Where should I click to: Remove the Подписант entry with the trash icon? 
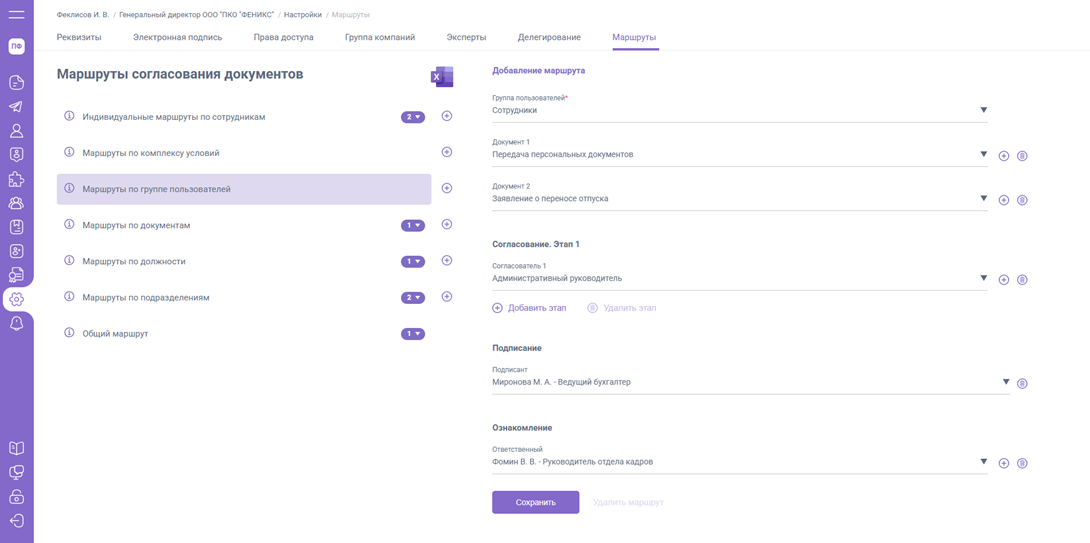point(1022,384)
